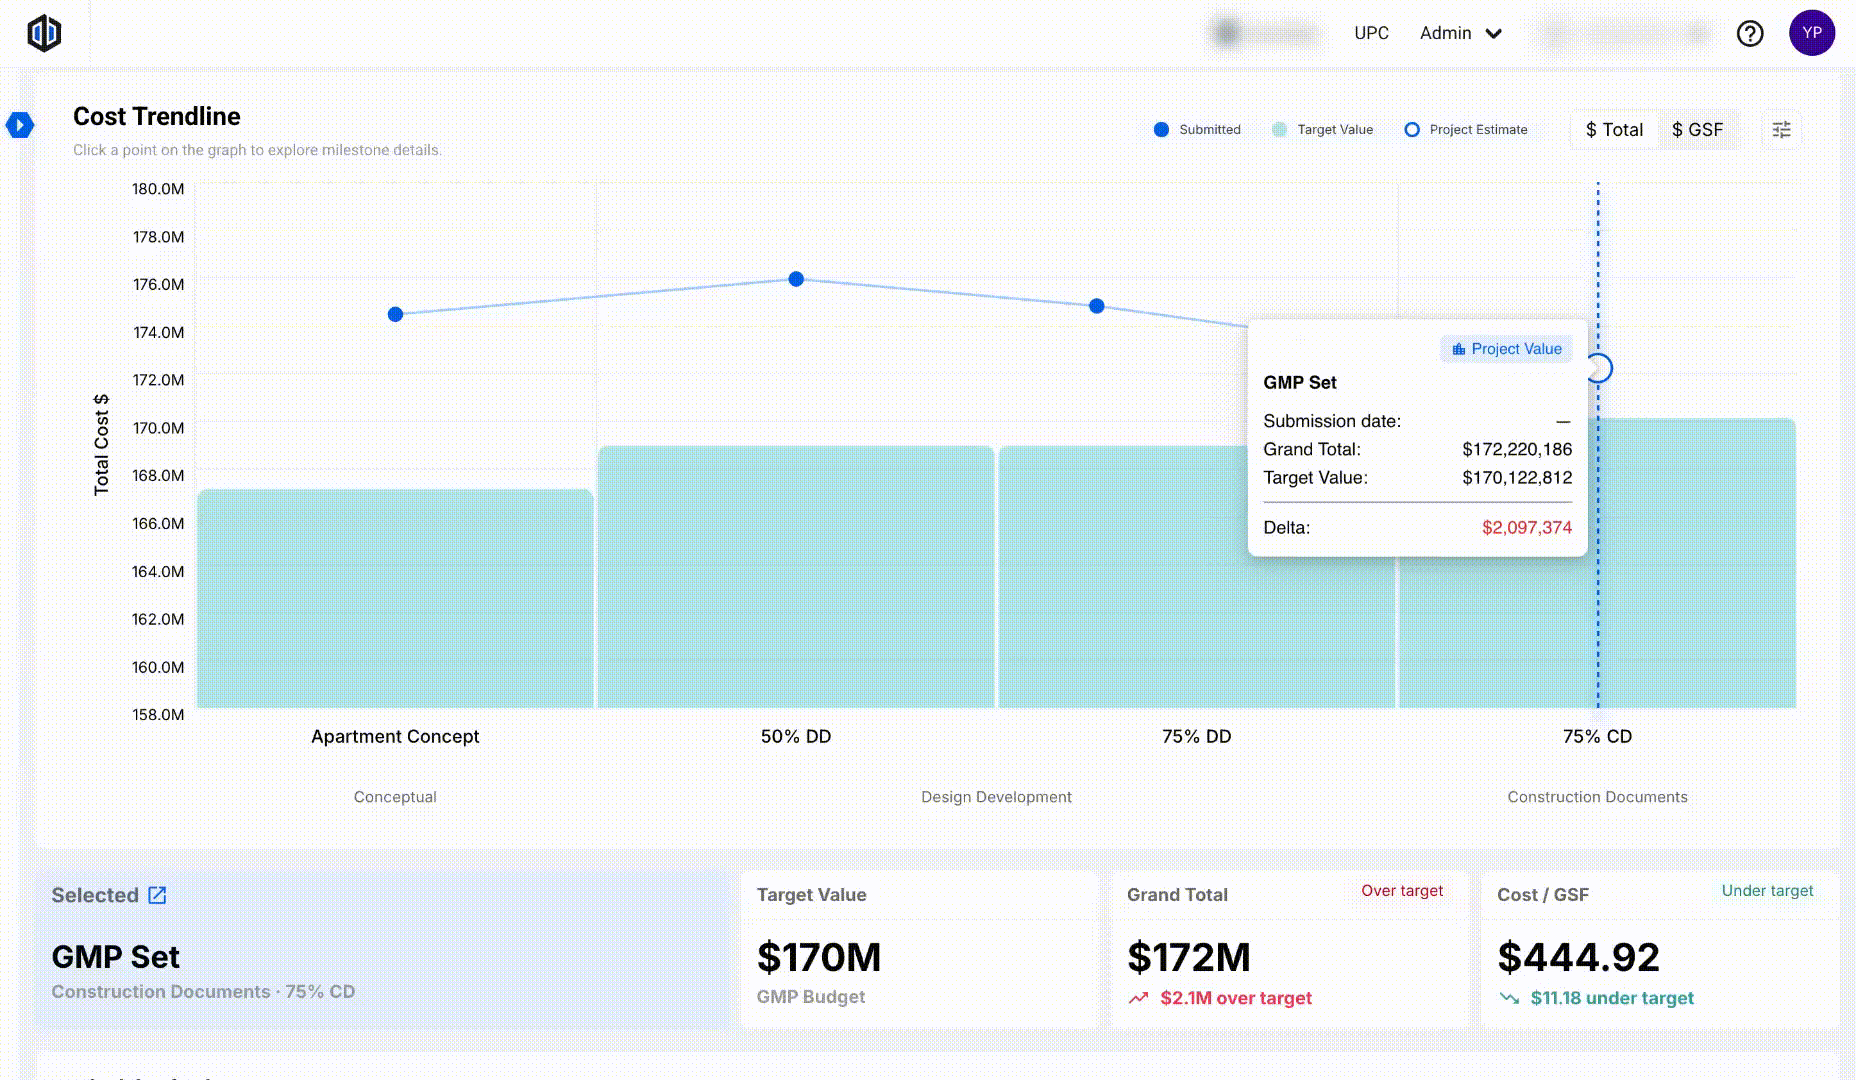This screenshot has height=1080, width=1856.
Task: Expand the collapsed sidebar hexagon arrow
Action: tap(20, 125)
